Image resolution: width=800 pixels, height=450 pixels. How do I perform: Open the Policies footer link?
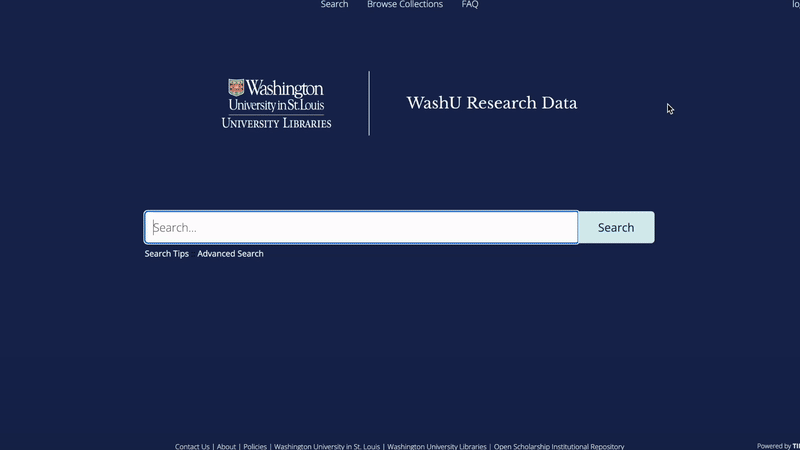click(x=255, y=446)
